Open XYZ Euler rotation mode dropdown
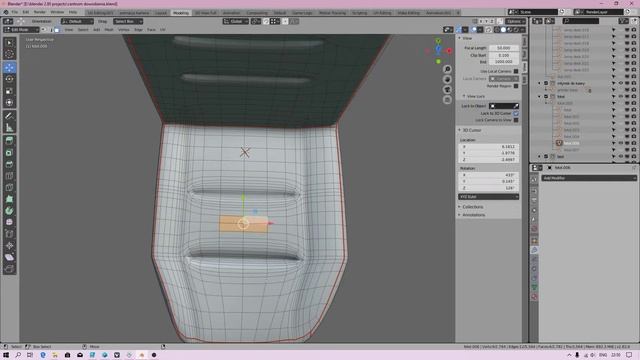Viewport: 640px width, 360px height. tap(489, 197)
